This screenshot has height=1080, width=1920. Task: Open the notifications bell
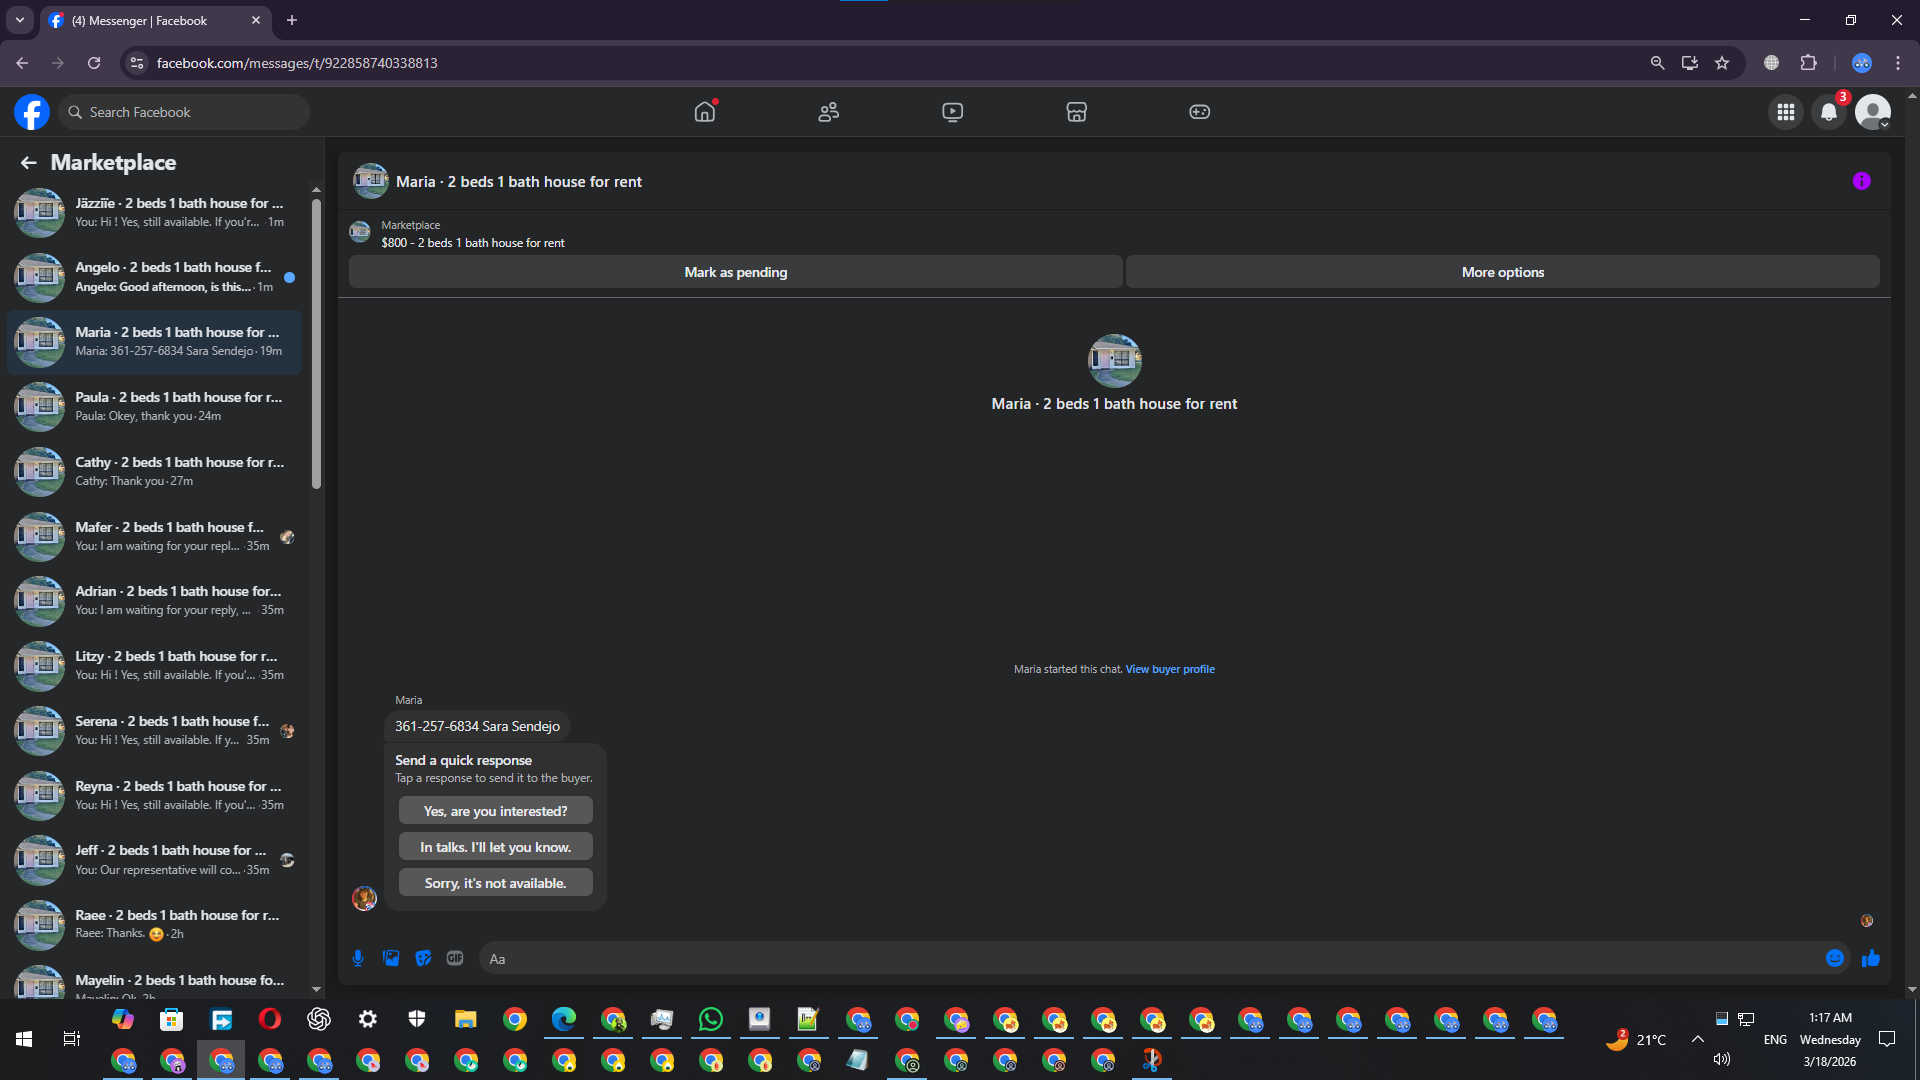coord(1829,112)
